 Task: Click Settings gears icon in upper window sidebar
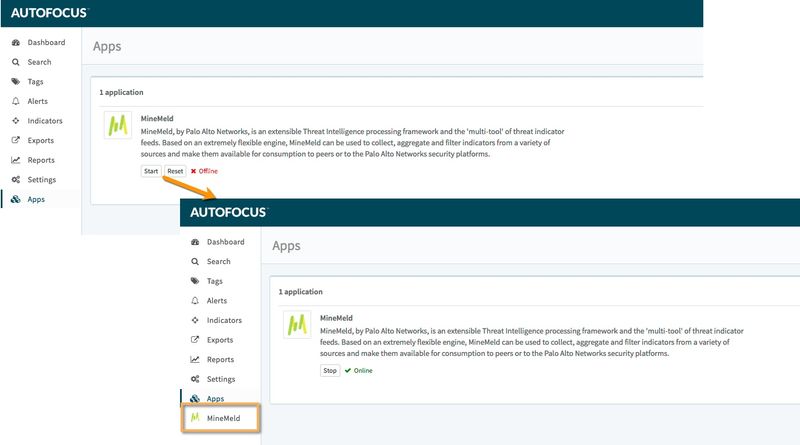(16, 180)
